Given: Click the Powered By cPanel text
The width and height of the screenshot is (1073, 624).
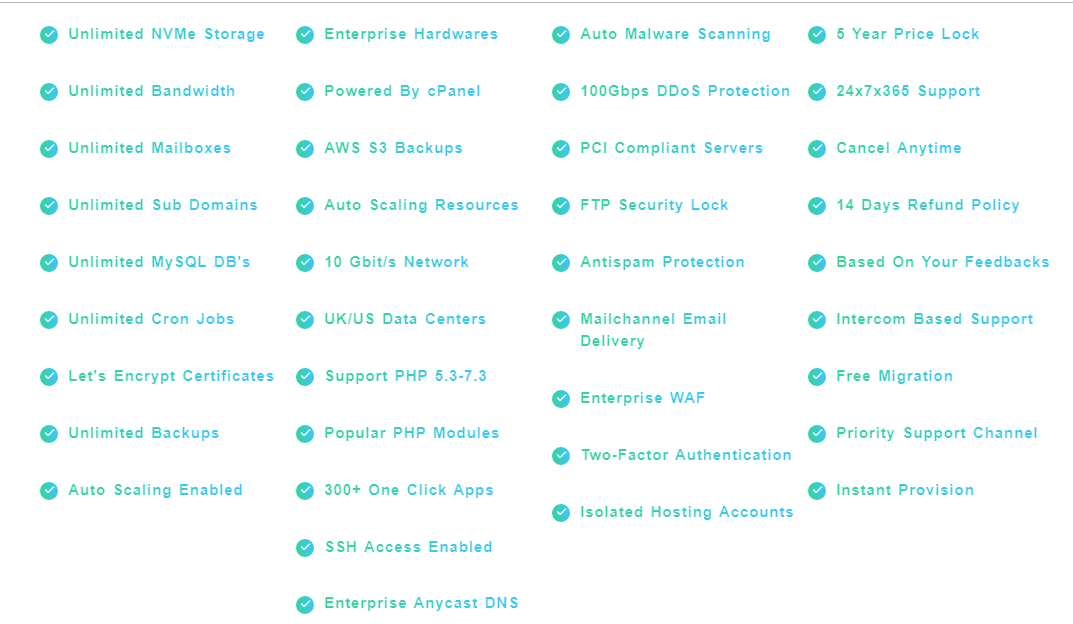Looking at the screenshot, I should pos(402,92).
